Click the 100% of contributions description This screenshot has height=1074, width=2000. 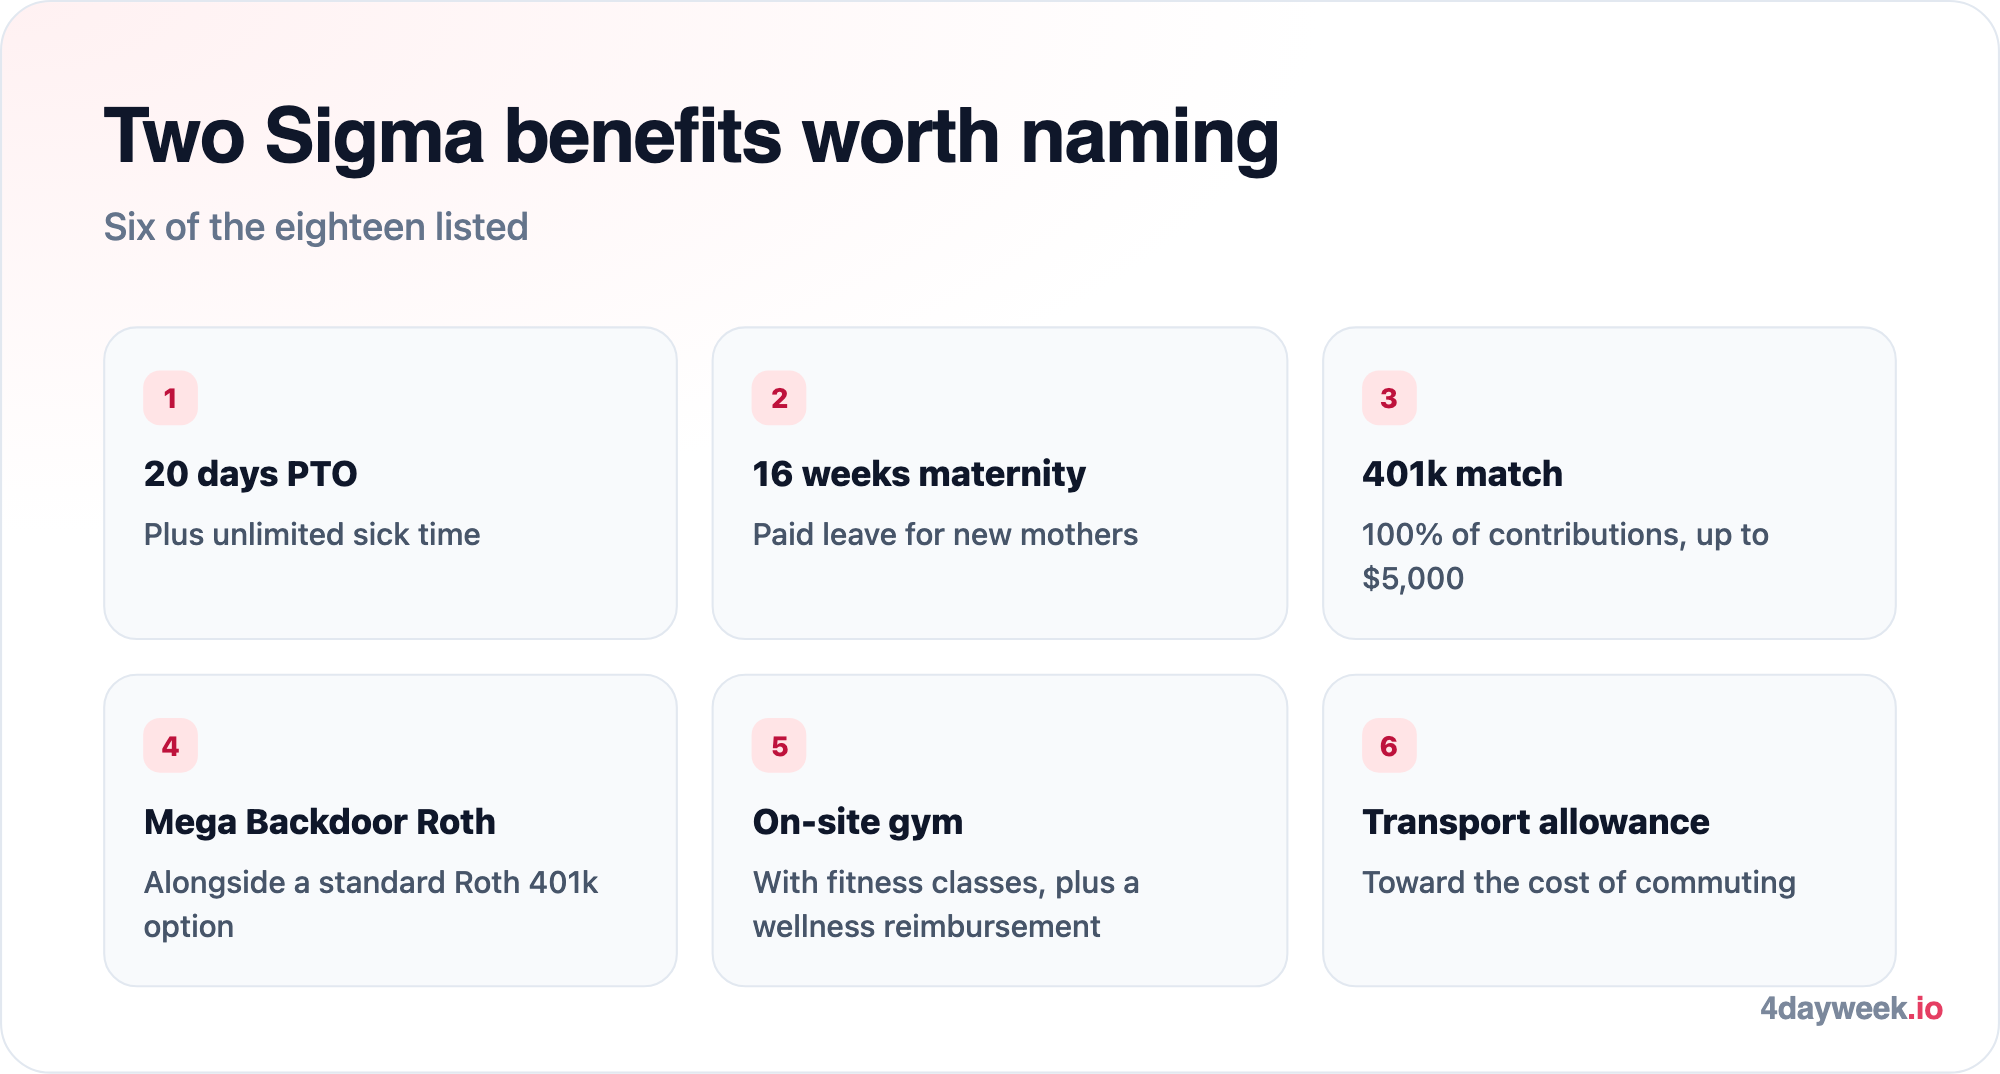(x=1565, y=556)
